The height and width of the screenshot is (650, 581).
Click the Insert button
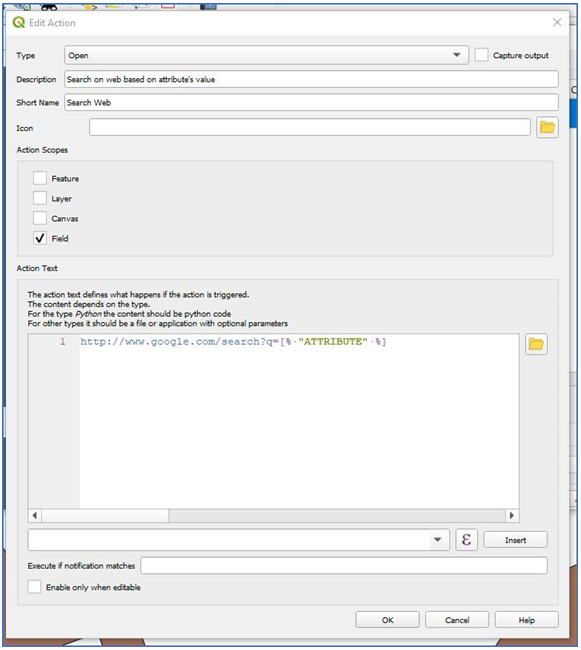[x=515, y=540]
